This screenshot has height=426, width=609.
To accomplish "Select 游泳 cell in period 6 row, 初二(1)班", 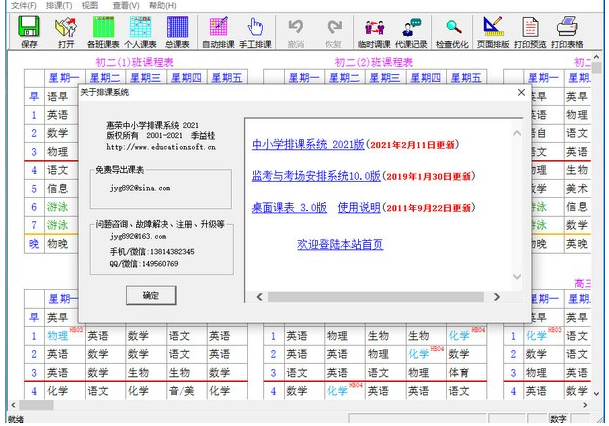I will pos(61,207).
